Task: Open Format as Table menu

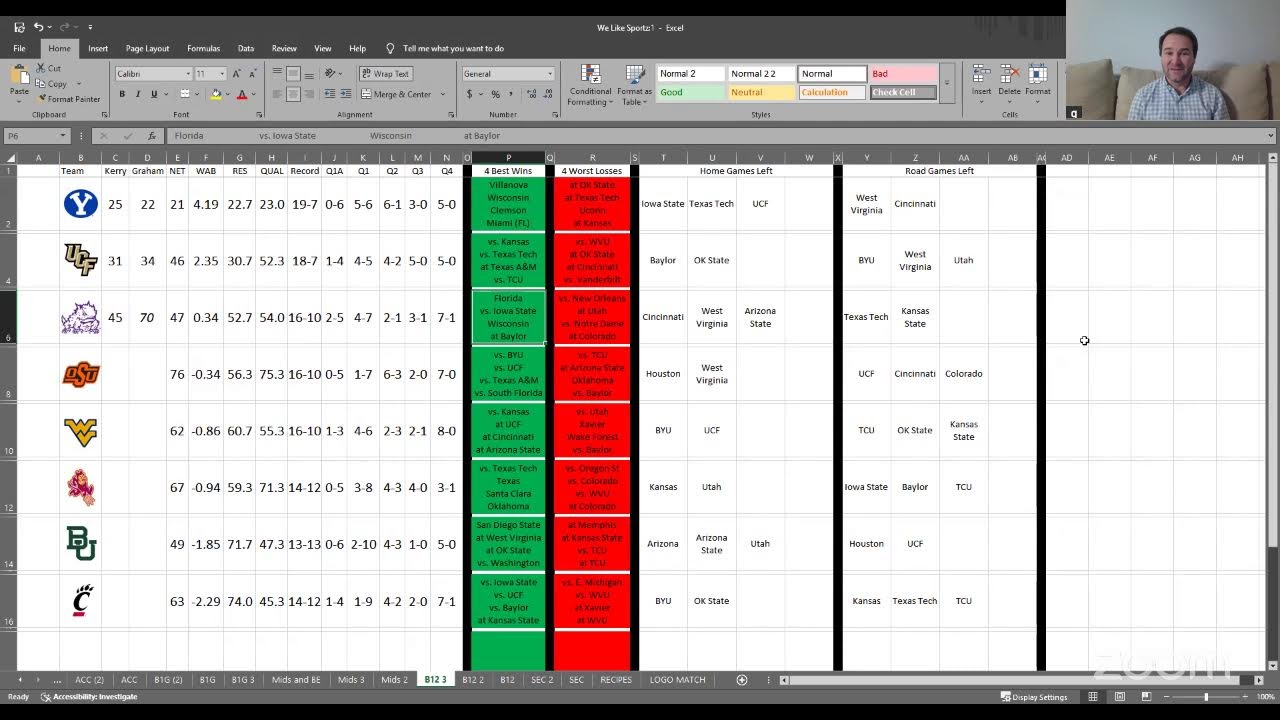Action: (634, 86)
